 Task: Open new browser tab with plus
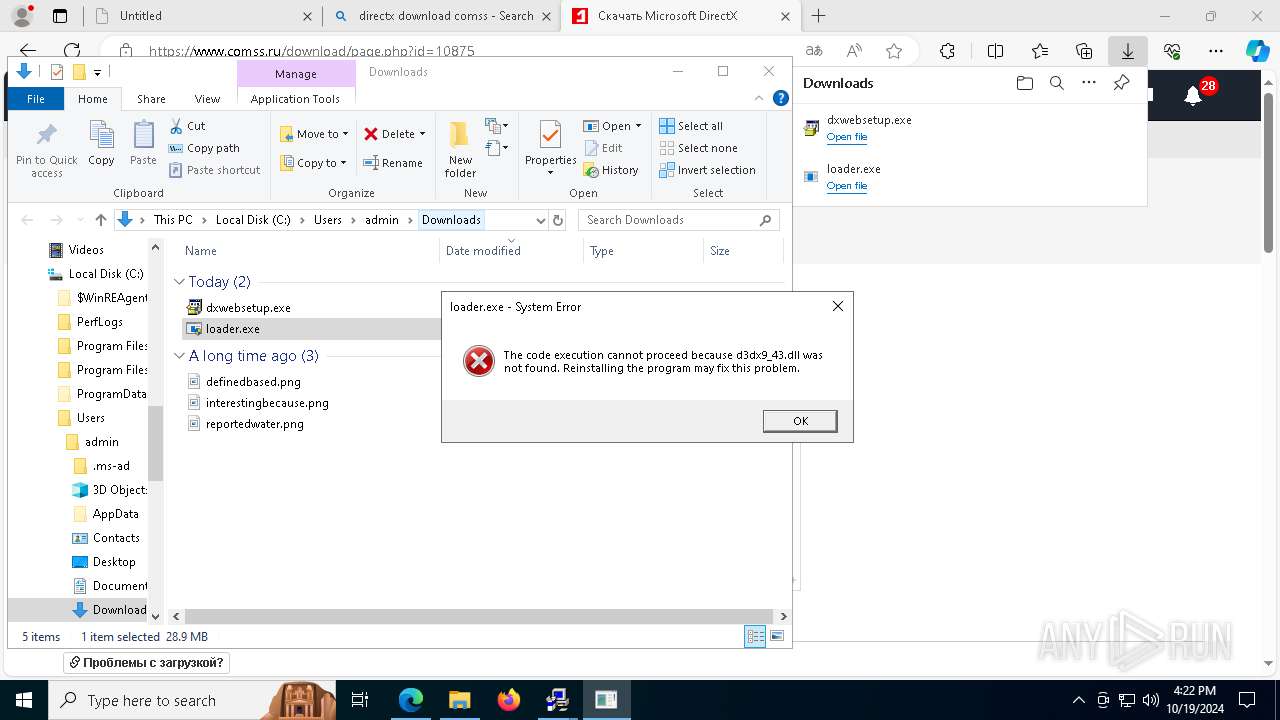(818, 16)
